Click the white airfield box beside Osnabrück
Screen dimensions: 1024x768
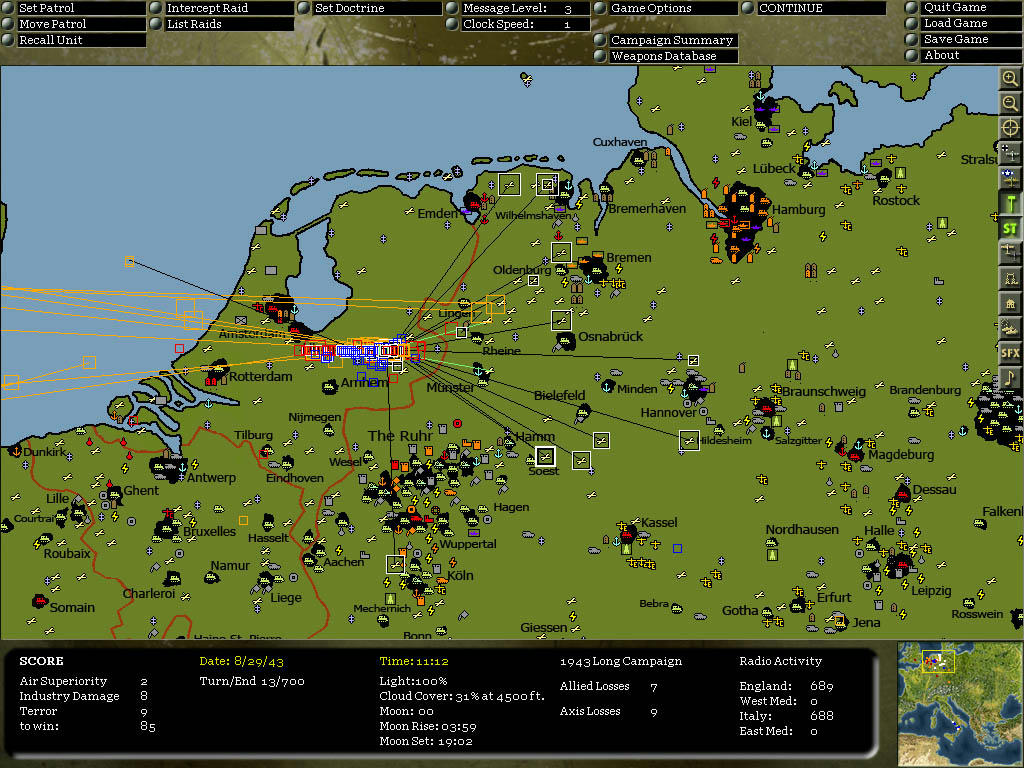[x=561, y=320]
